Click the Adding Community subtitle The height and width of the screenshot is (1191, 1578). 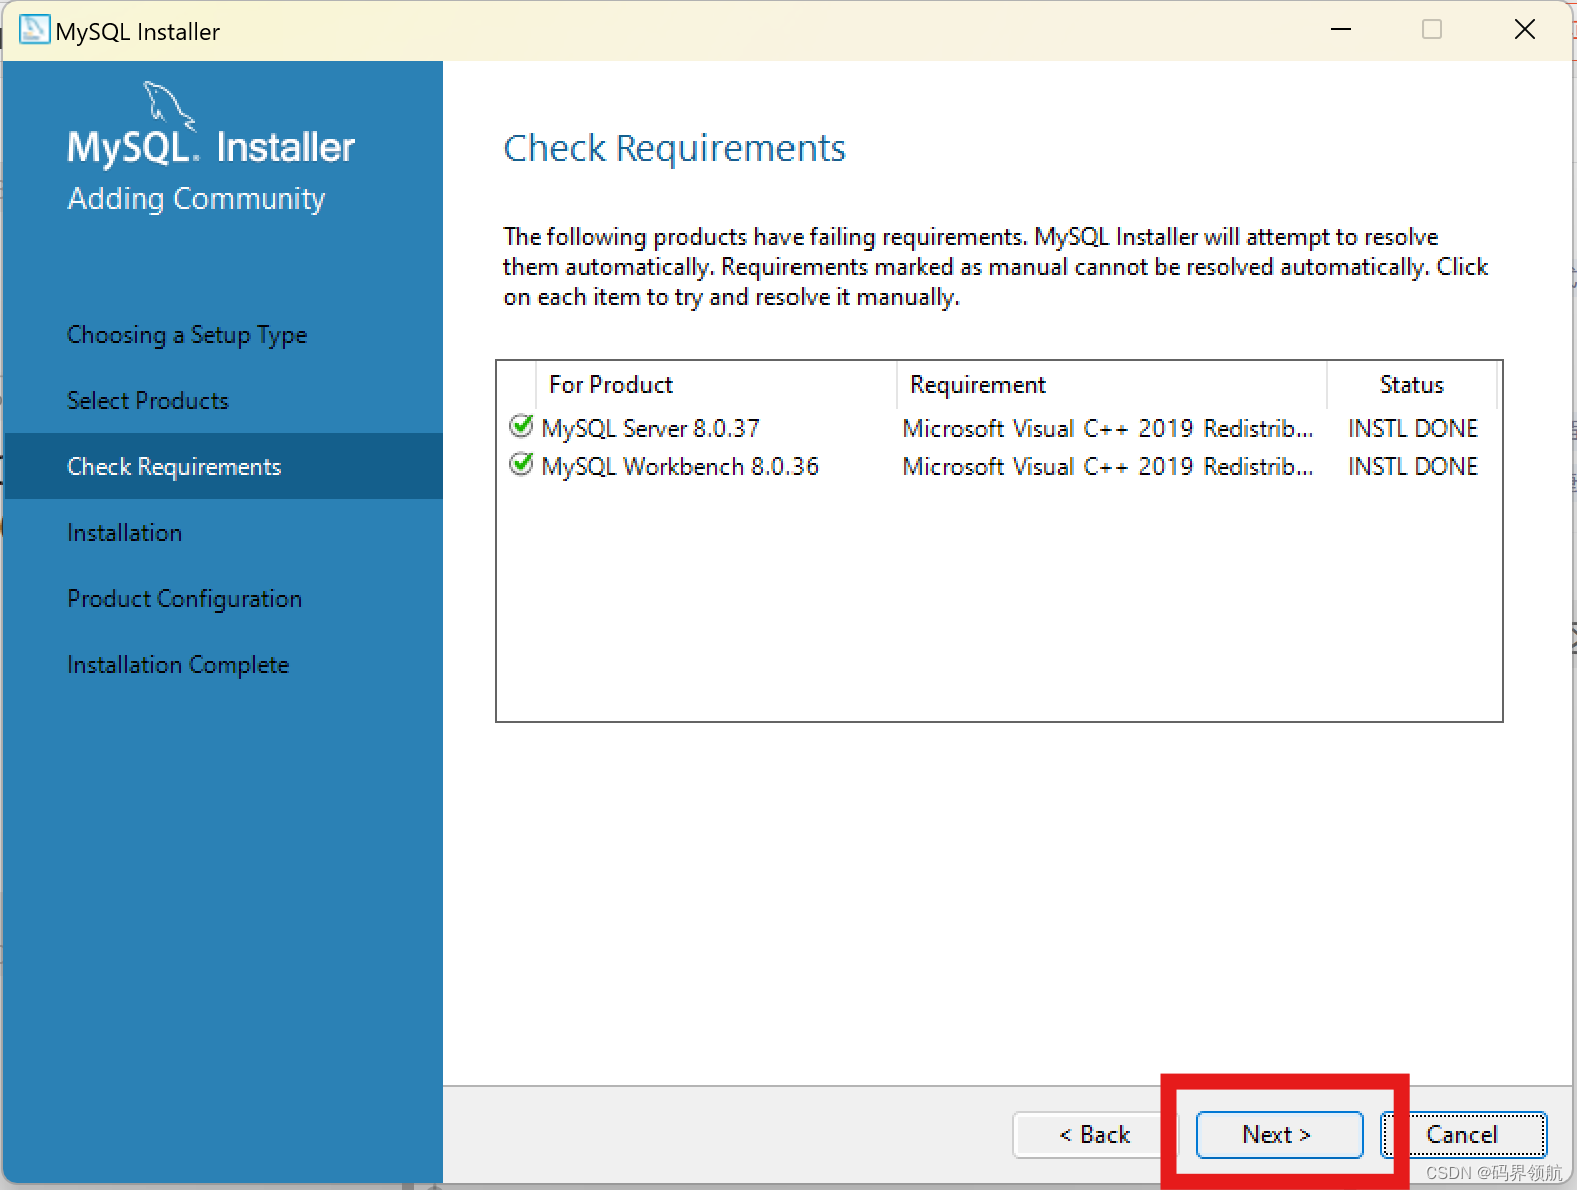pyautogui.click(x=196, y=199)
